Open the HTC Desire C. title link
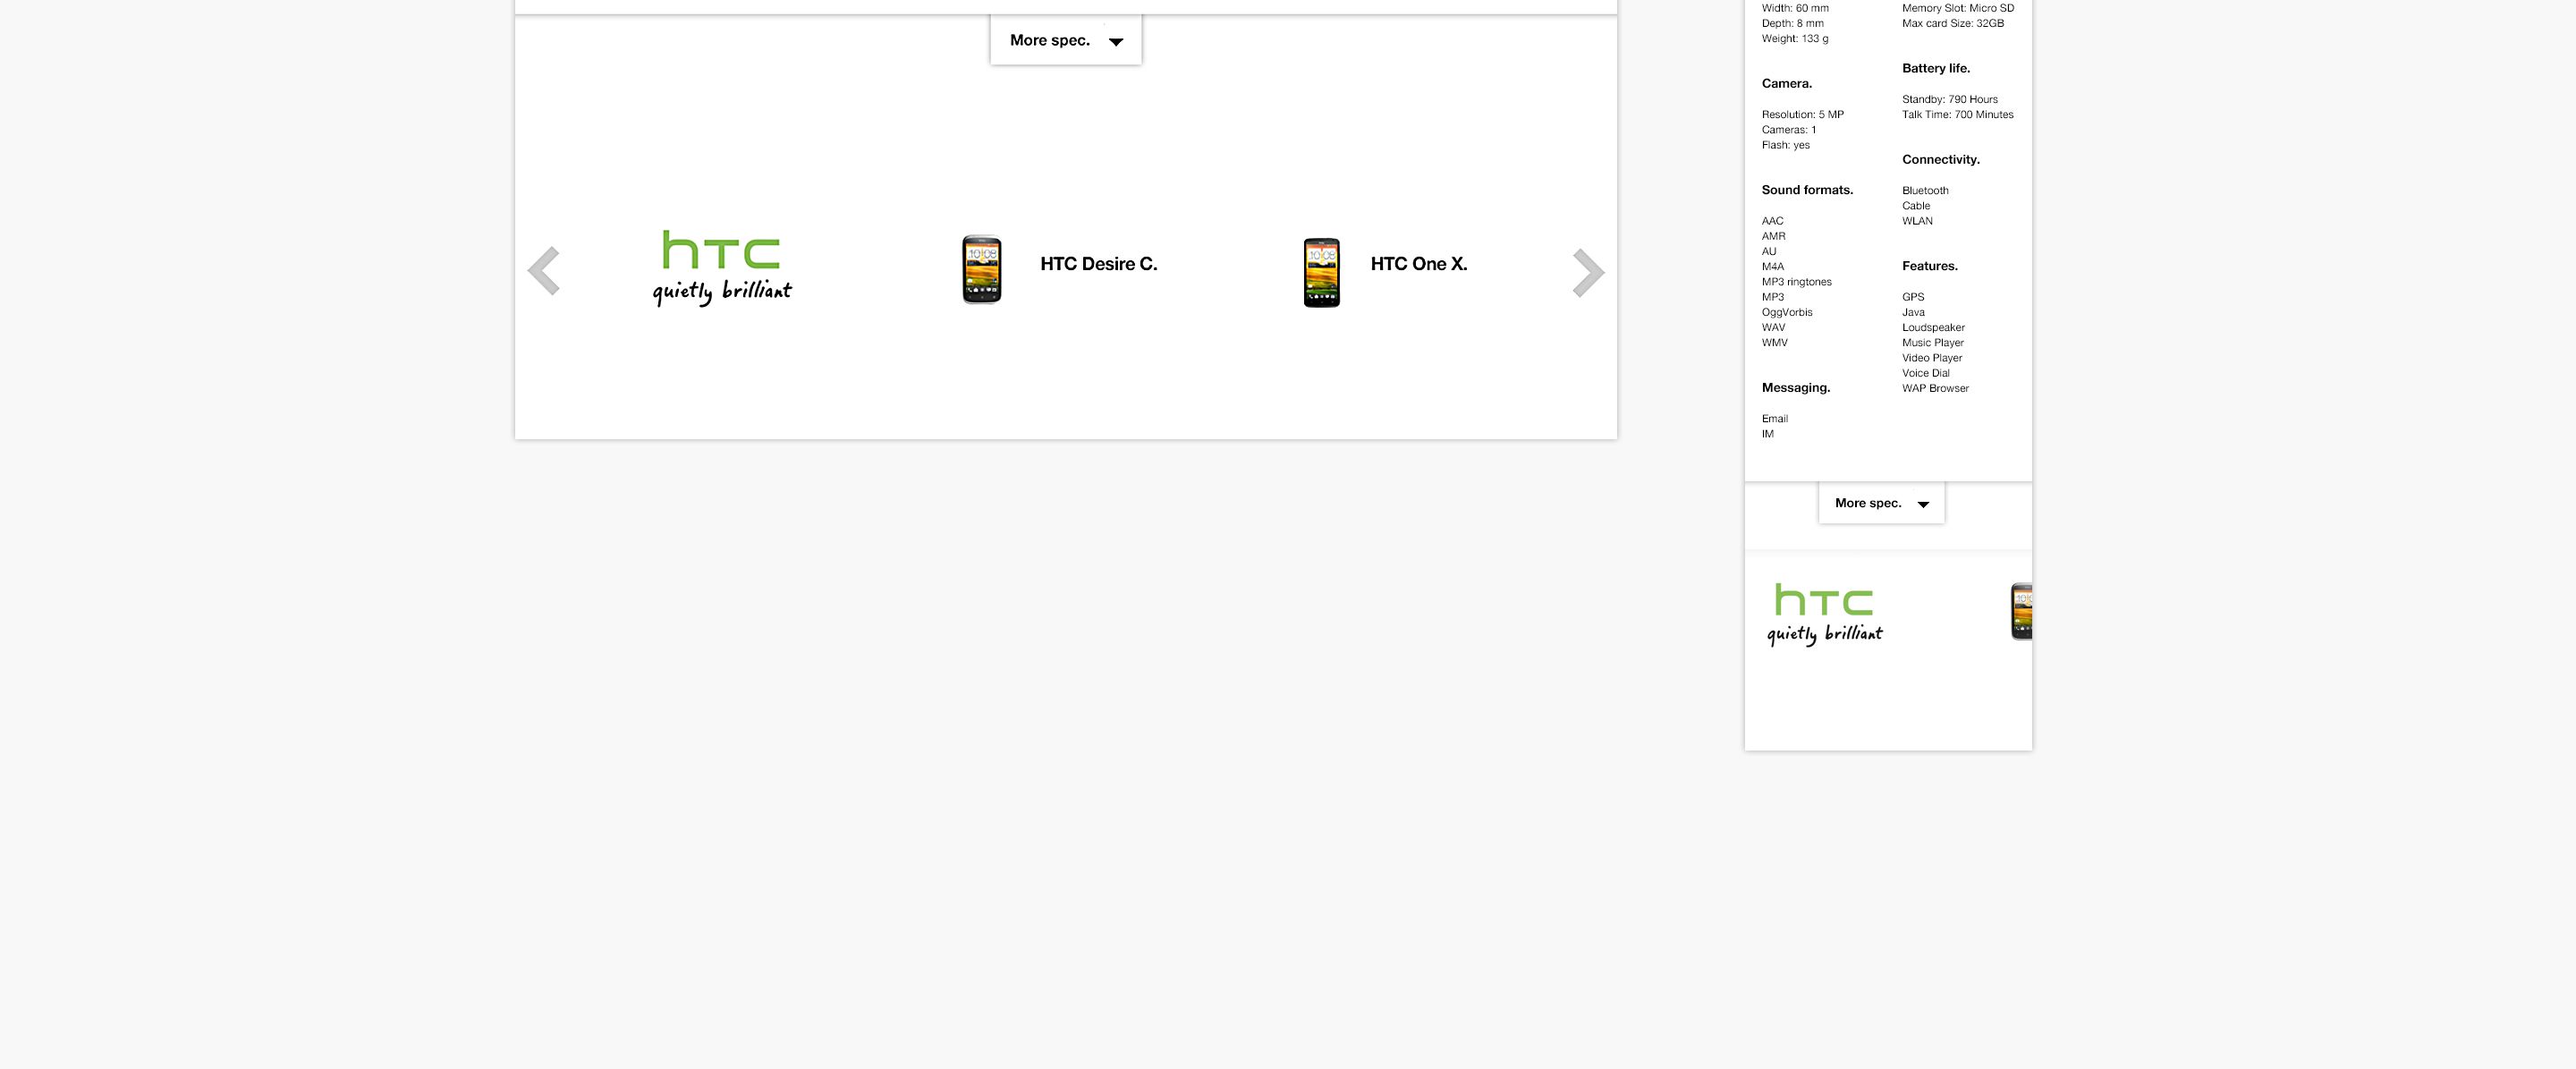2576x1069 pixels. pyautogui.click(x=1098, y=264)
